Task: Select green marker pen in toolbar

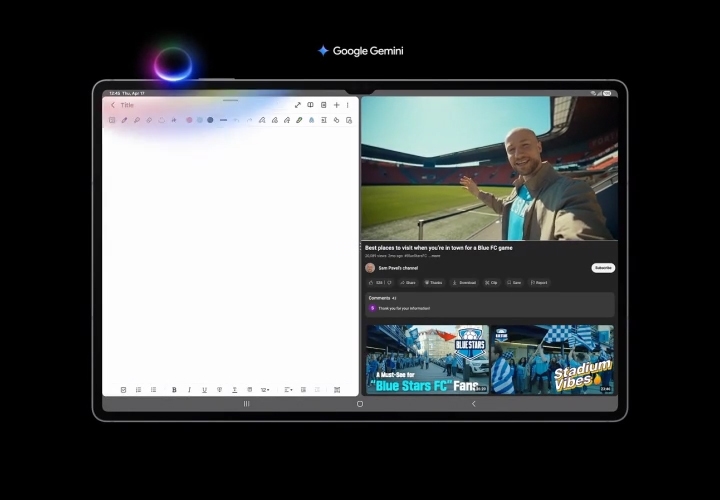Action: click(x=299, y=120)
